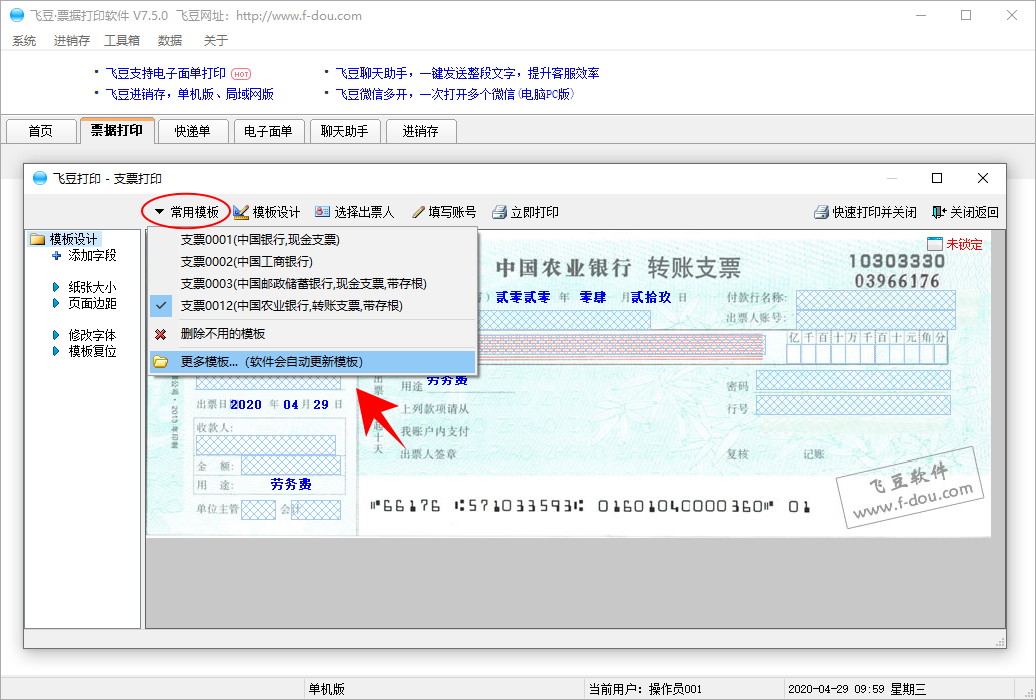The width and height of the screenshot is (1036, 700).
Task: Choose 删除不用的模板 from the menu
Action: pyautogui.click(x=313, y=334)
